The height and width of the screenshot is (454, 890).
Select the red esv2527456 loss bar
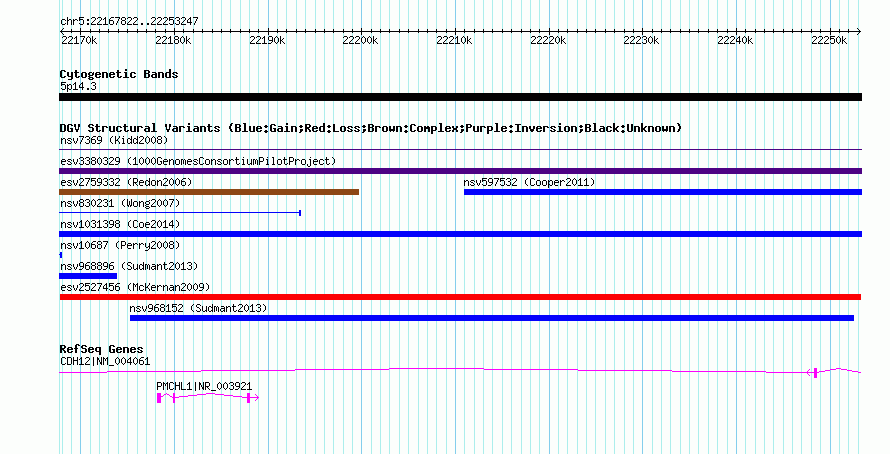coord(460,297)
